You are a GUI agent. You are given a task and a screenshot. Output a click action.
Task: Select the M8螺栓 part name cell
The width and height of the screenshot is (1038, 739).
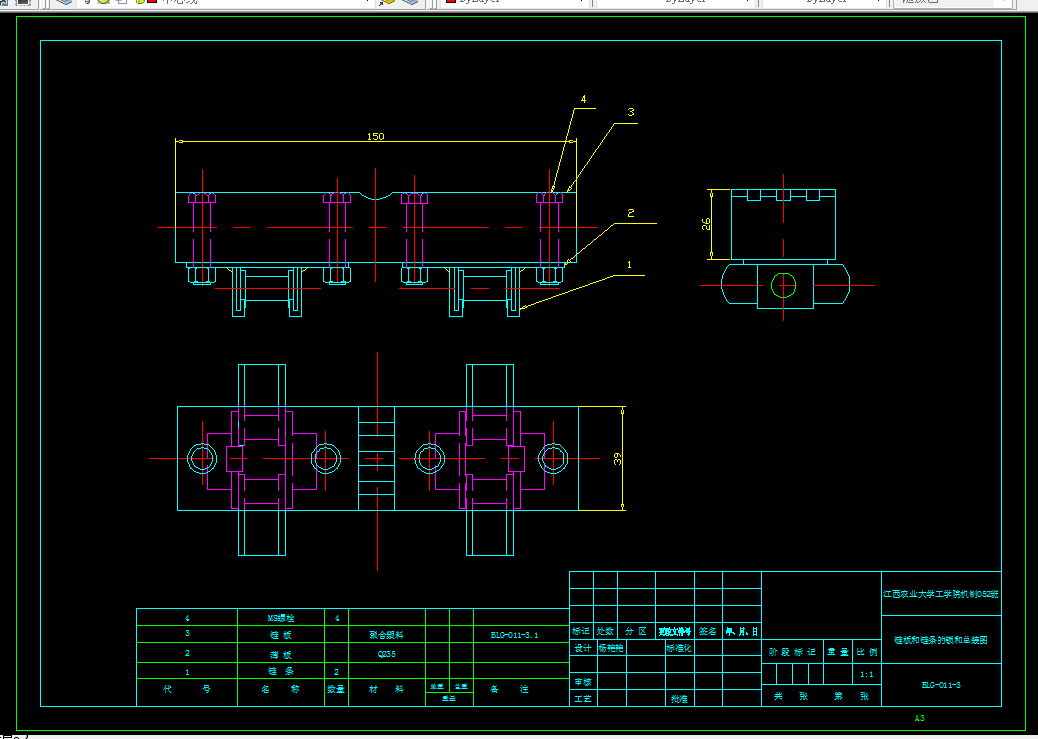(281, 618)
